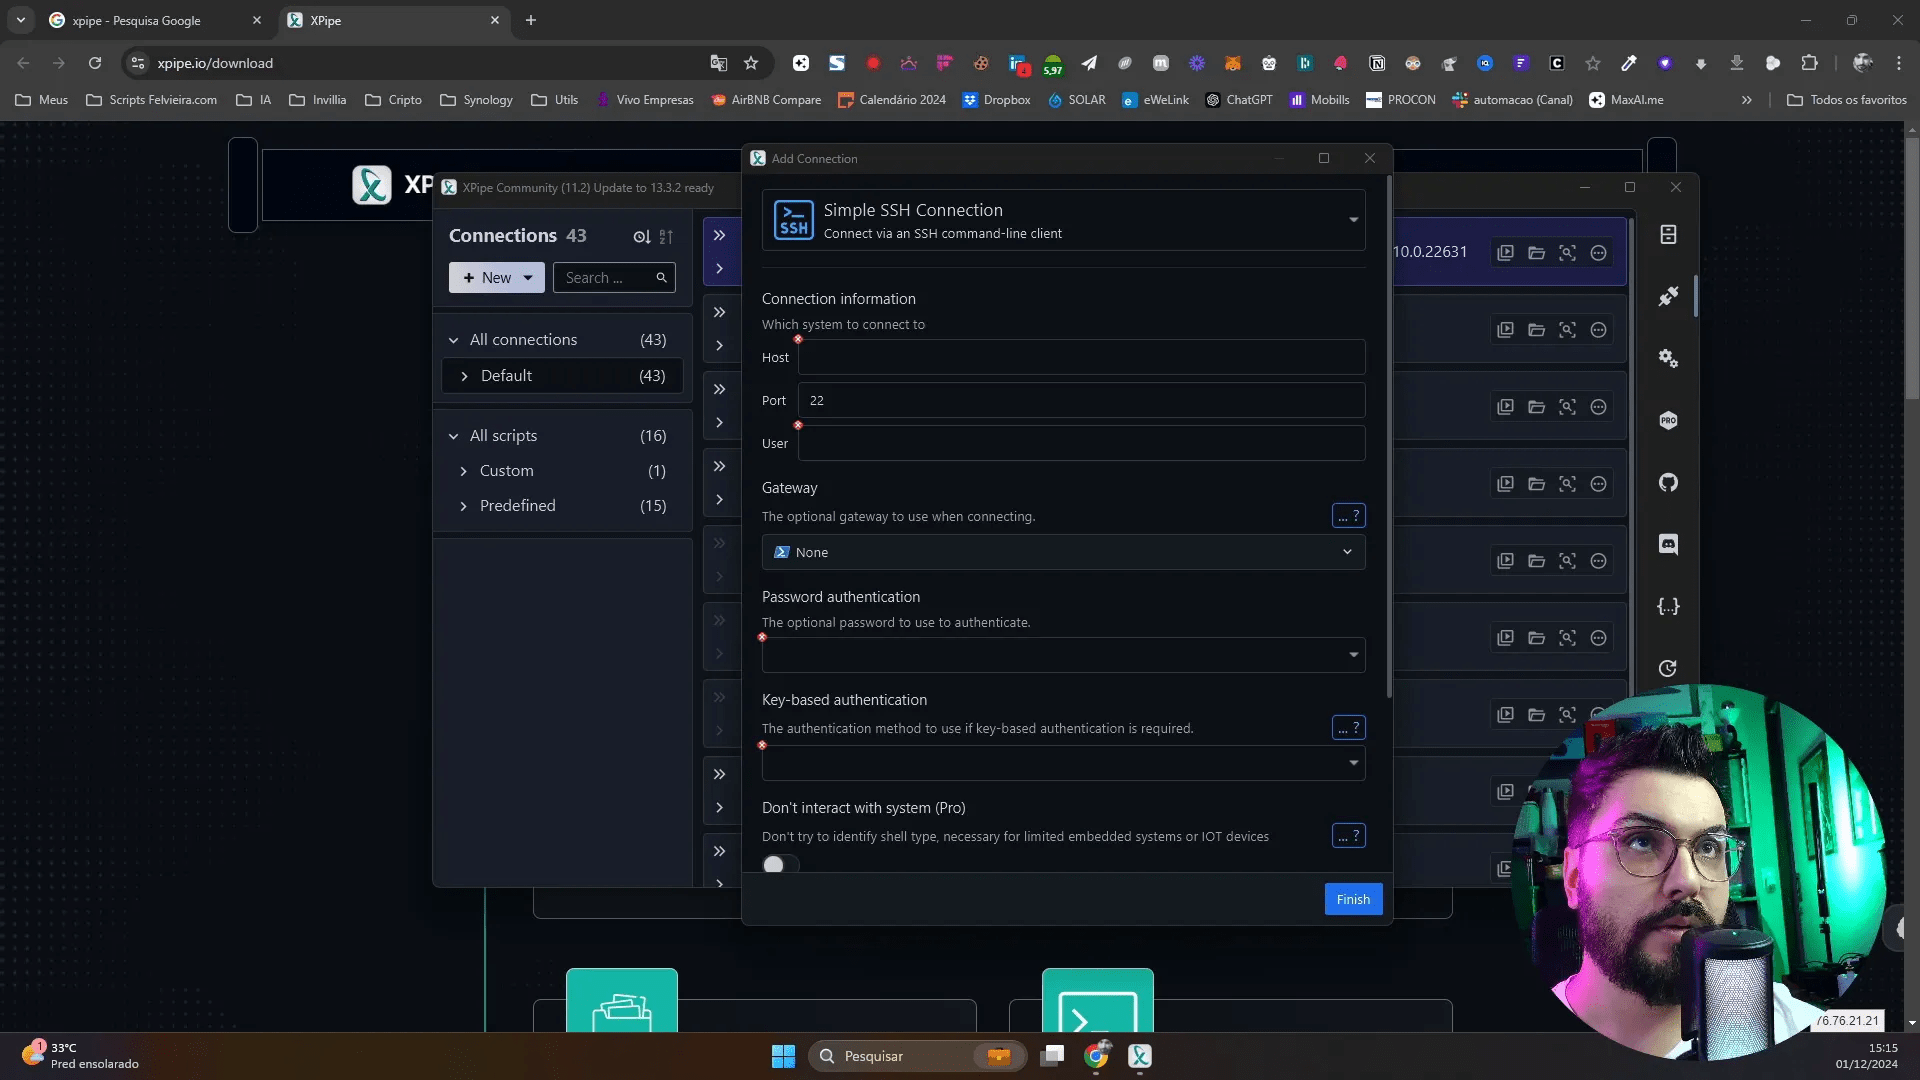The width and height of the screenshot is (1920, 1080).
Task: Open the Password authentication dropdown
Action: pyautogui.click(x=1063, y=655)
